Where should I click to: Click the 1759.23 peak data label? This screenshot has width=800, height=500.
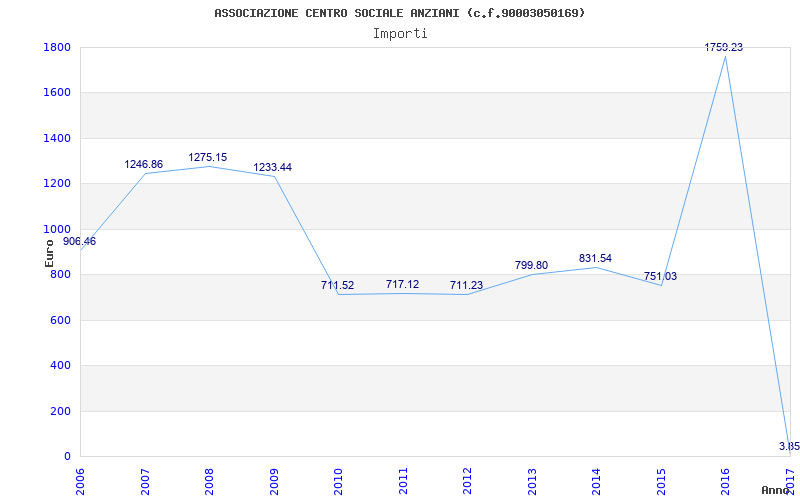tap(723, 47)
